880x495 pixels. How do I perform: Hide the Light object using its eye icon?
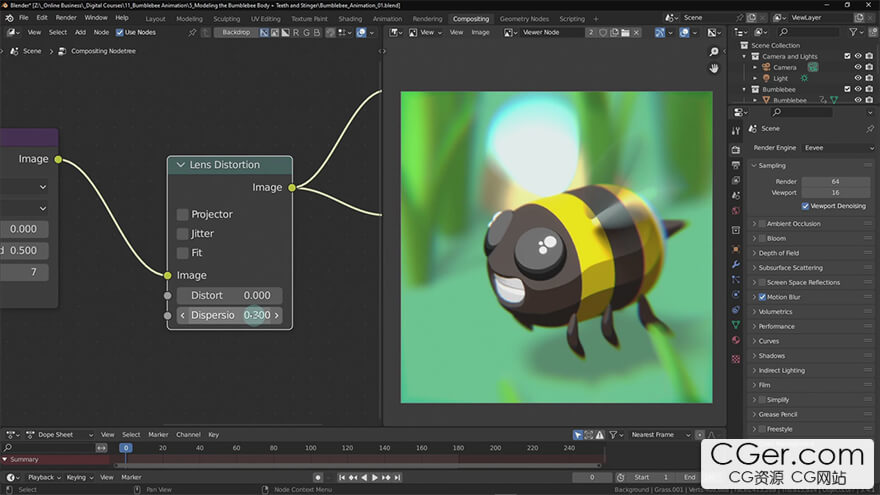(857, 78)
